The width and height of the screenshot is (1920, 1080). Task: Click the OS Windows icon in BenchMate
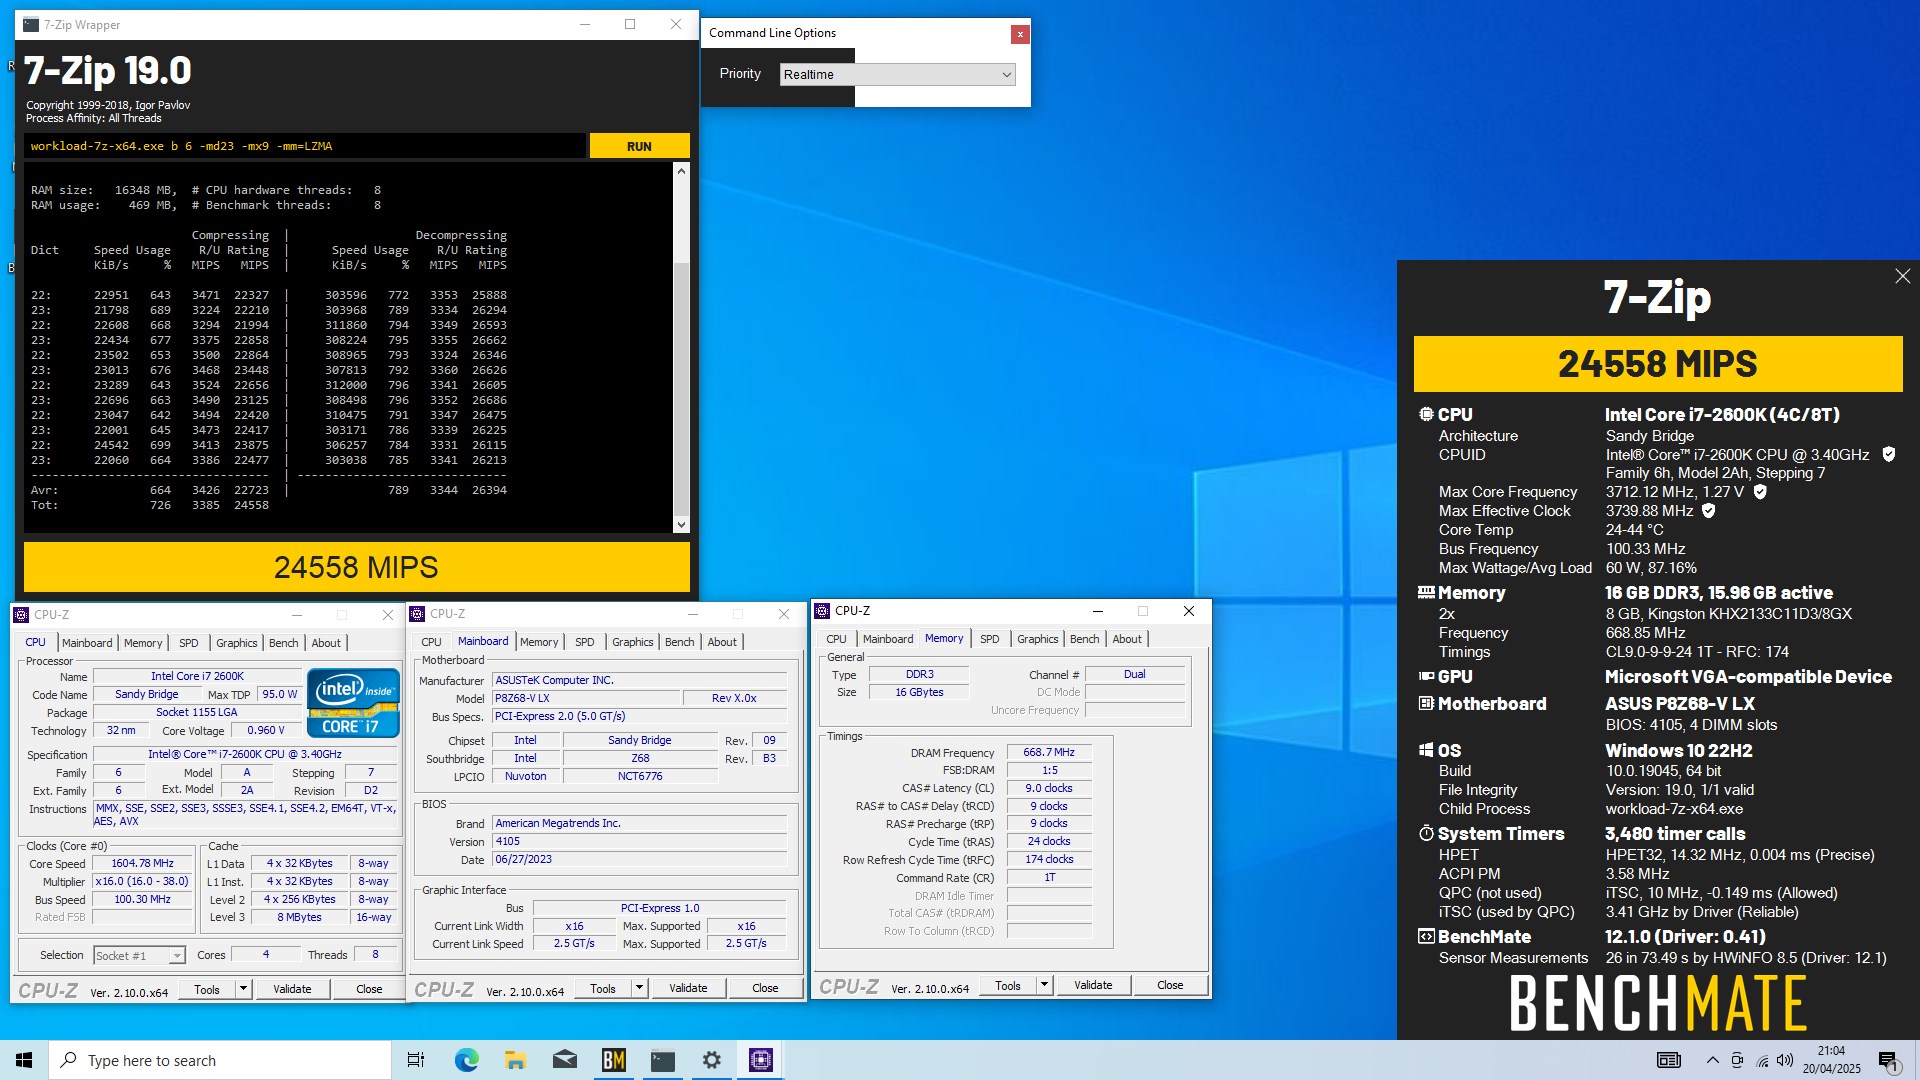[1426, 750]
